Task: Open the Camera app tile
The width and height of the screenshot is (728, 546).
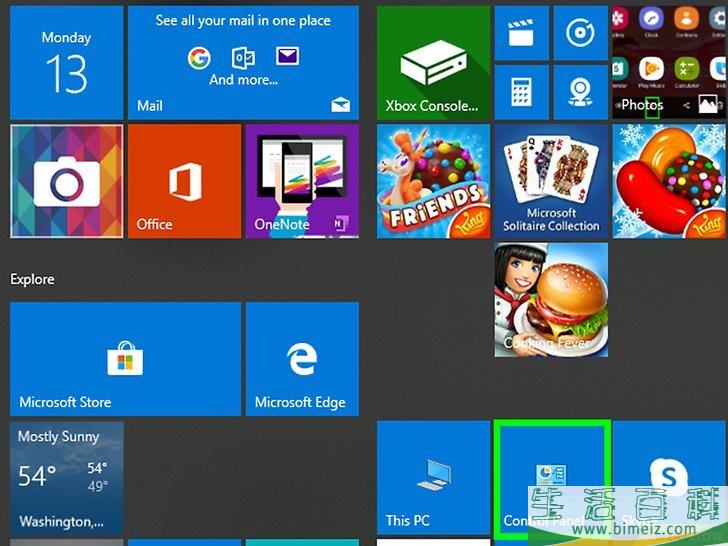Action: [x=66, y=181]
